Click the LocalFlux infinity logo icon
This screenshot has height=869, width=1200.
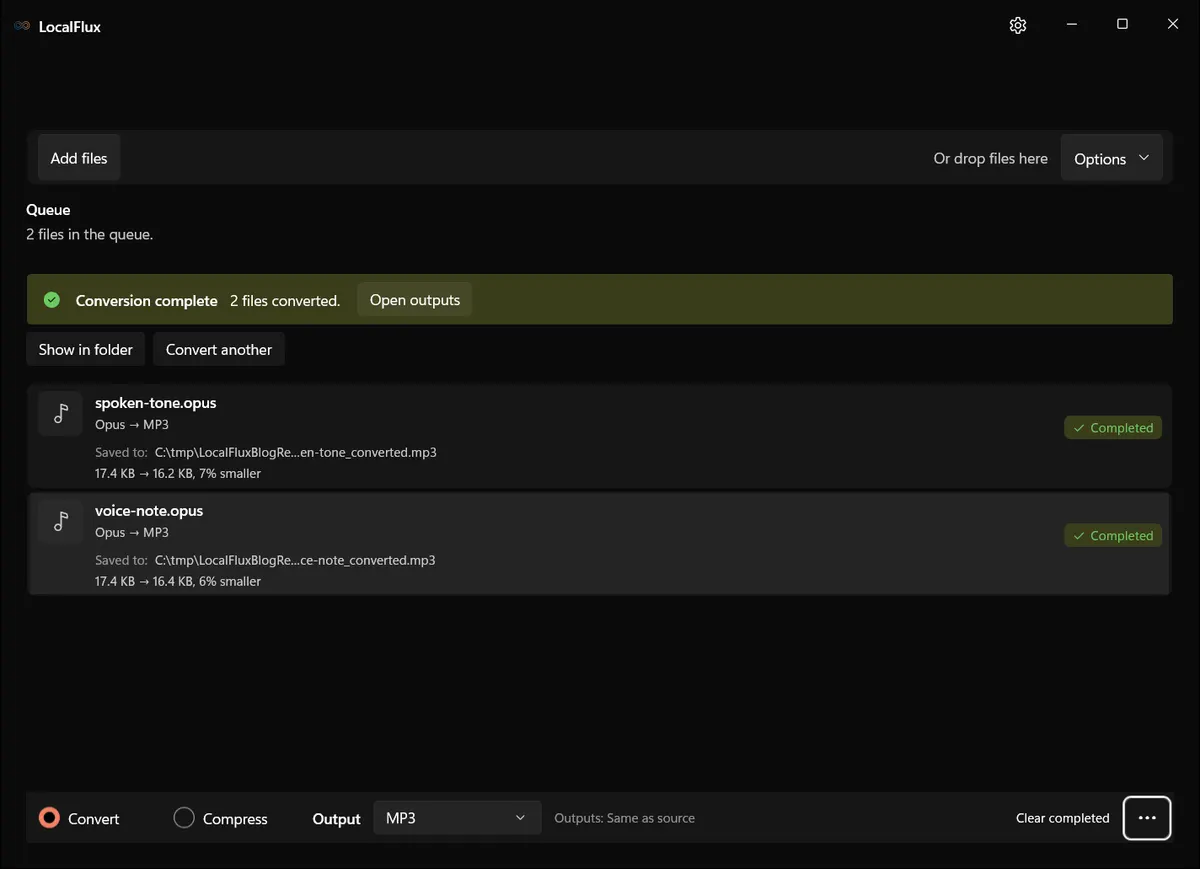click(x=22, y=27)
